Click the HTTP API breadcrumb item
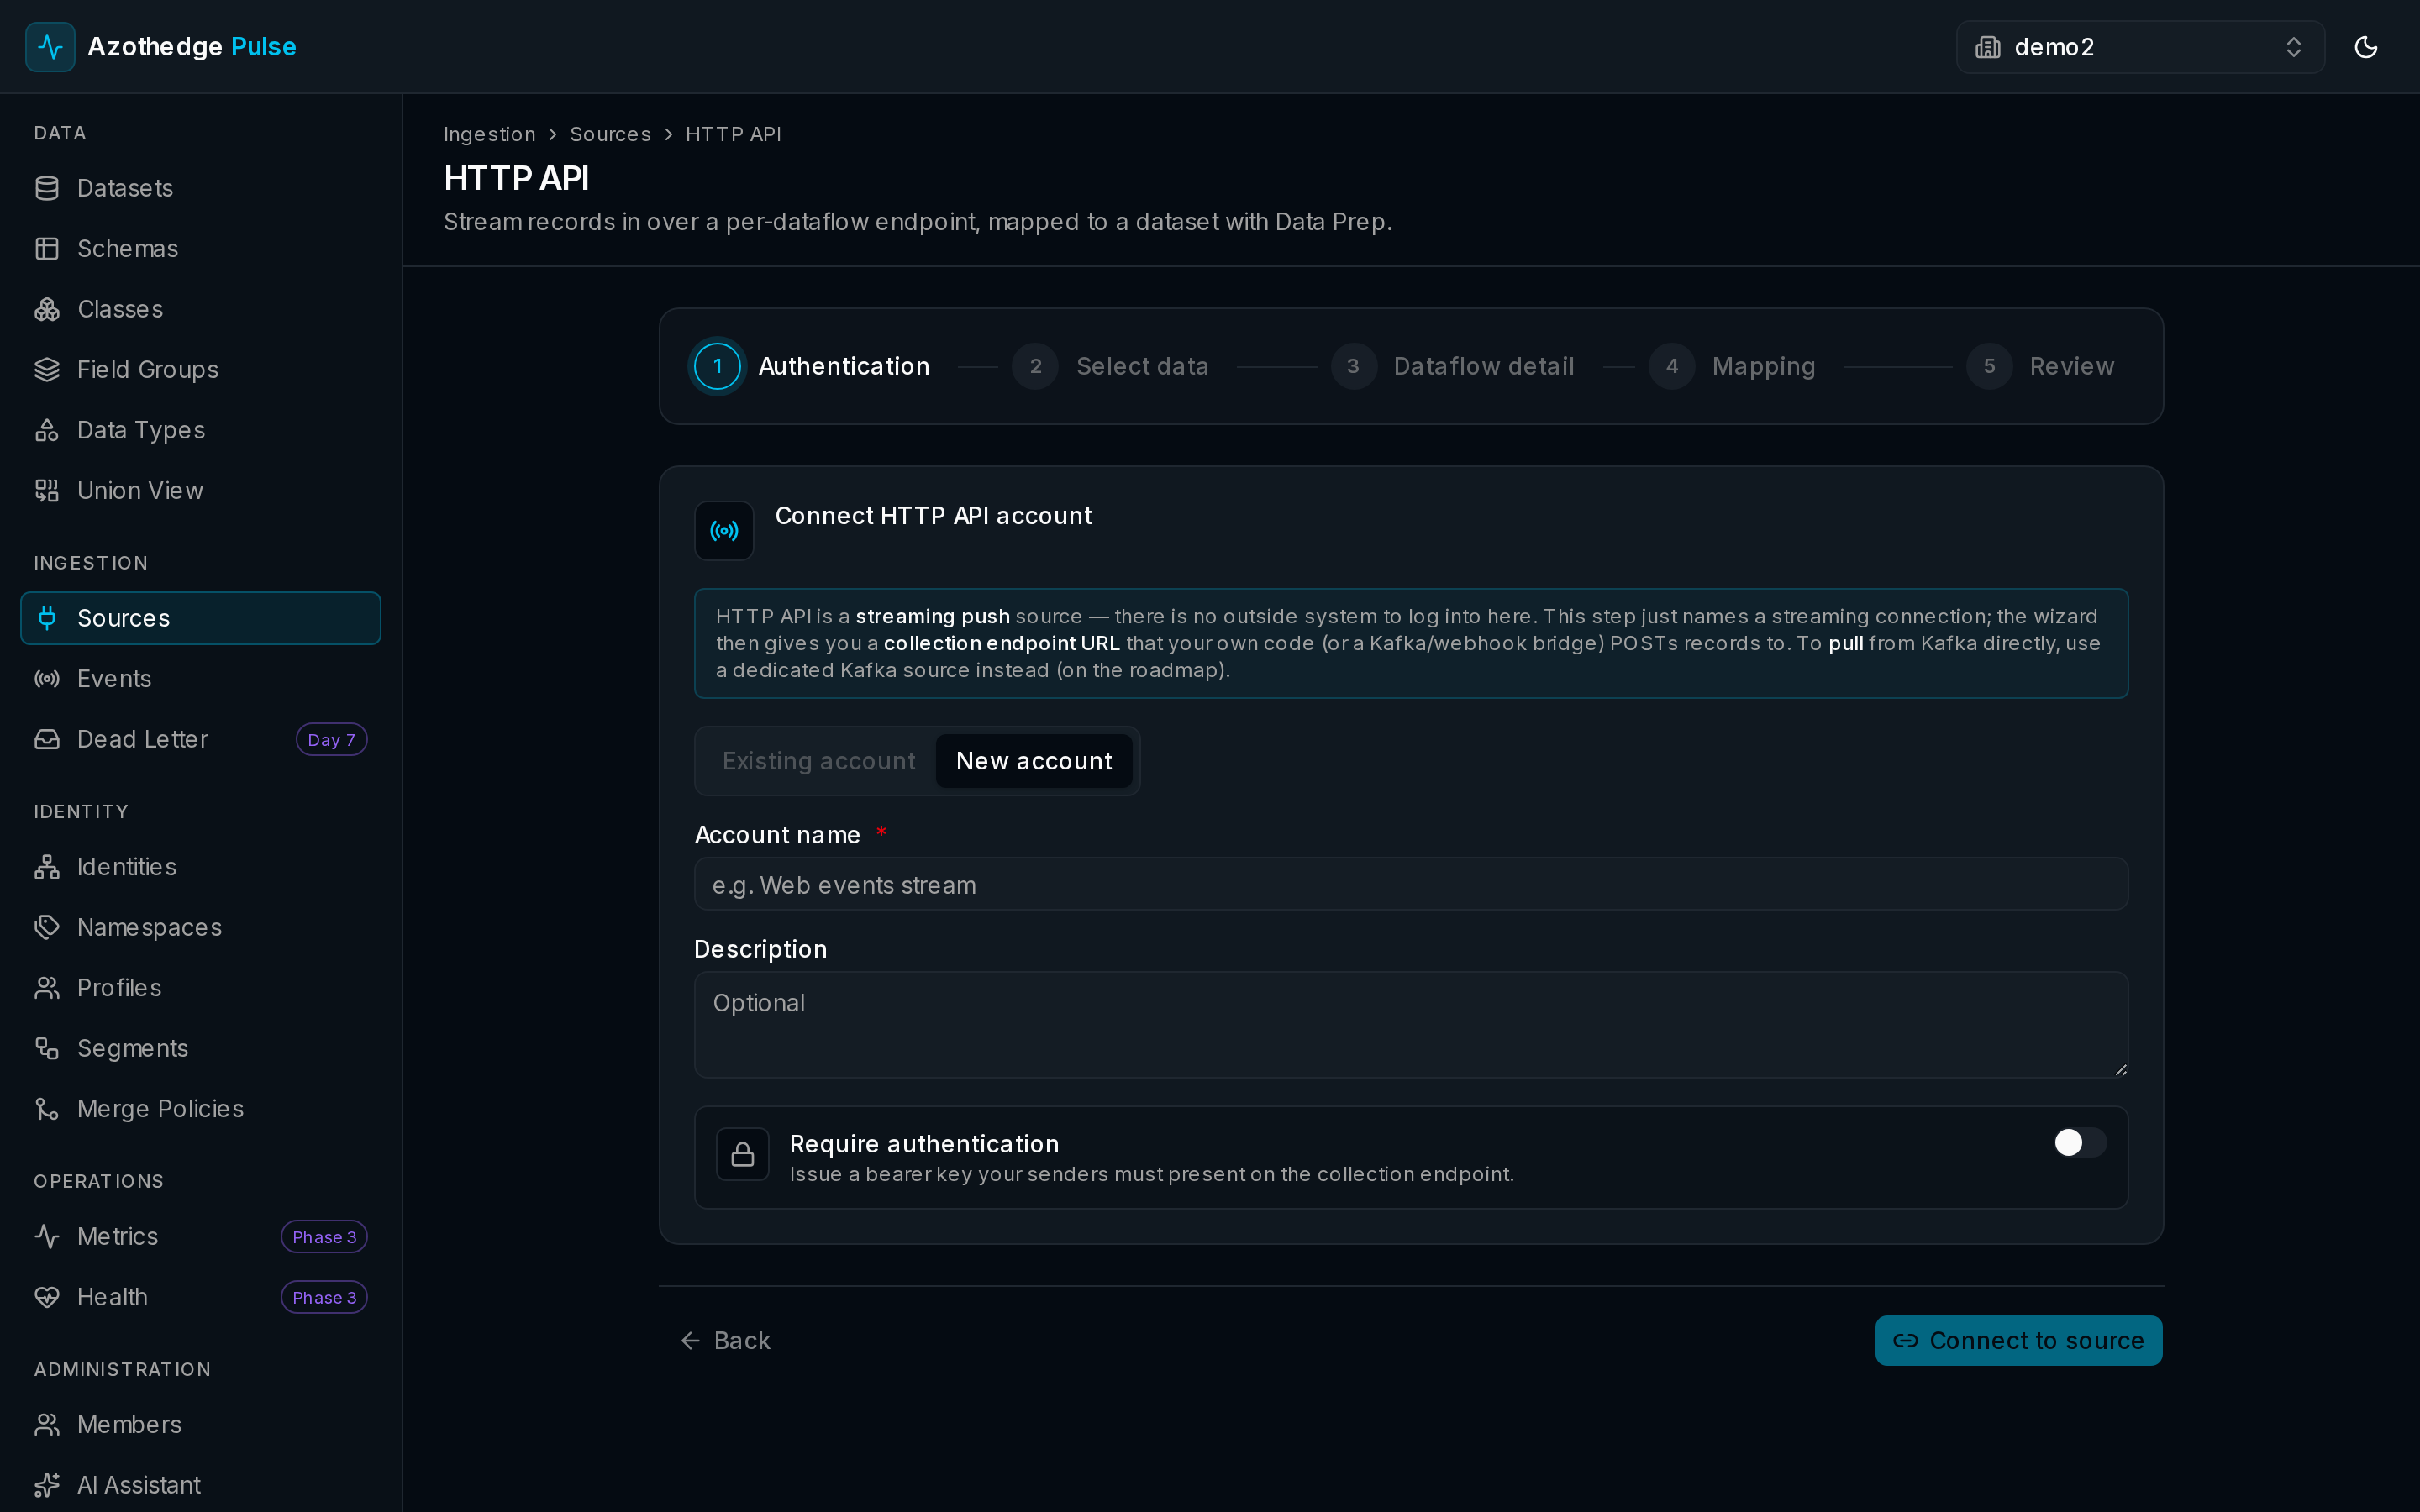The height and width of the screenshot is (1512, 2420). pyautogui.click(x=733, y=134)
